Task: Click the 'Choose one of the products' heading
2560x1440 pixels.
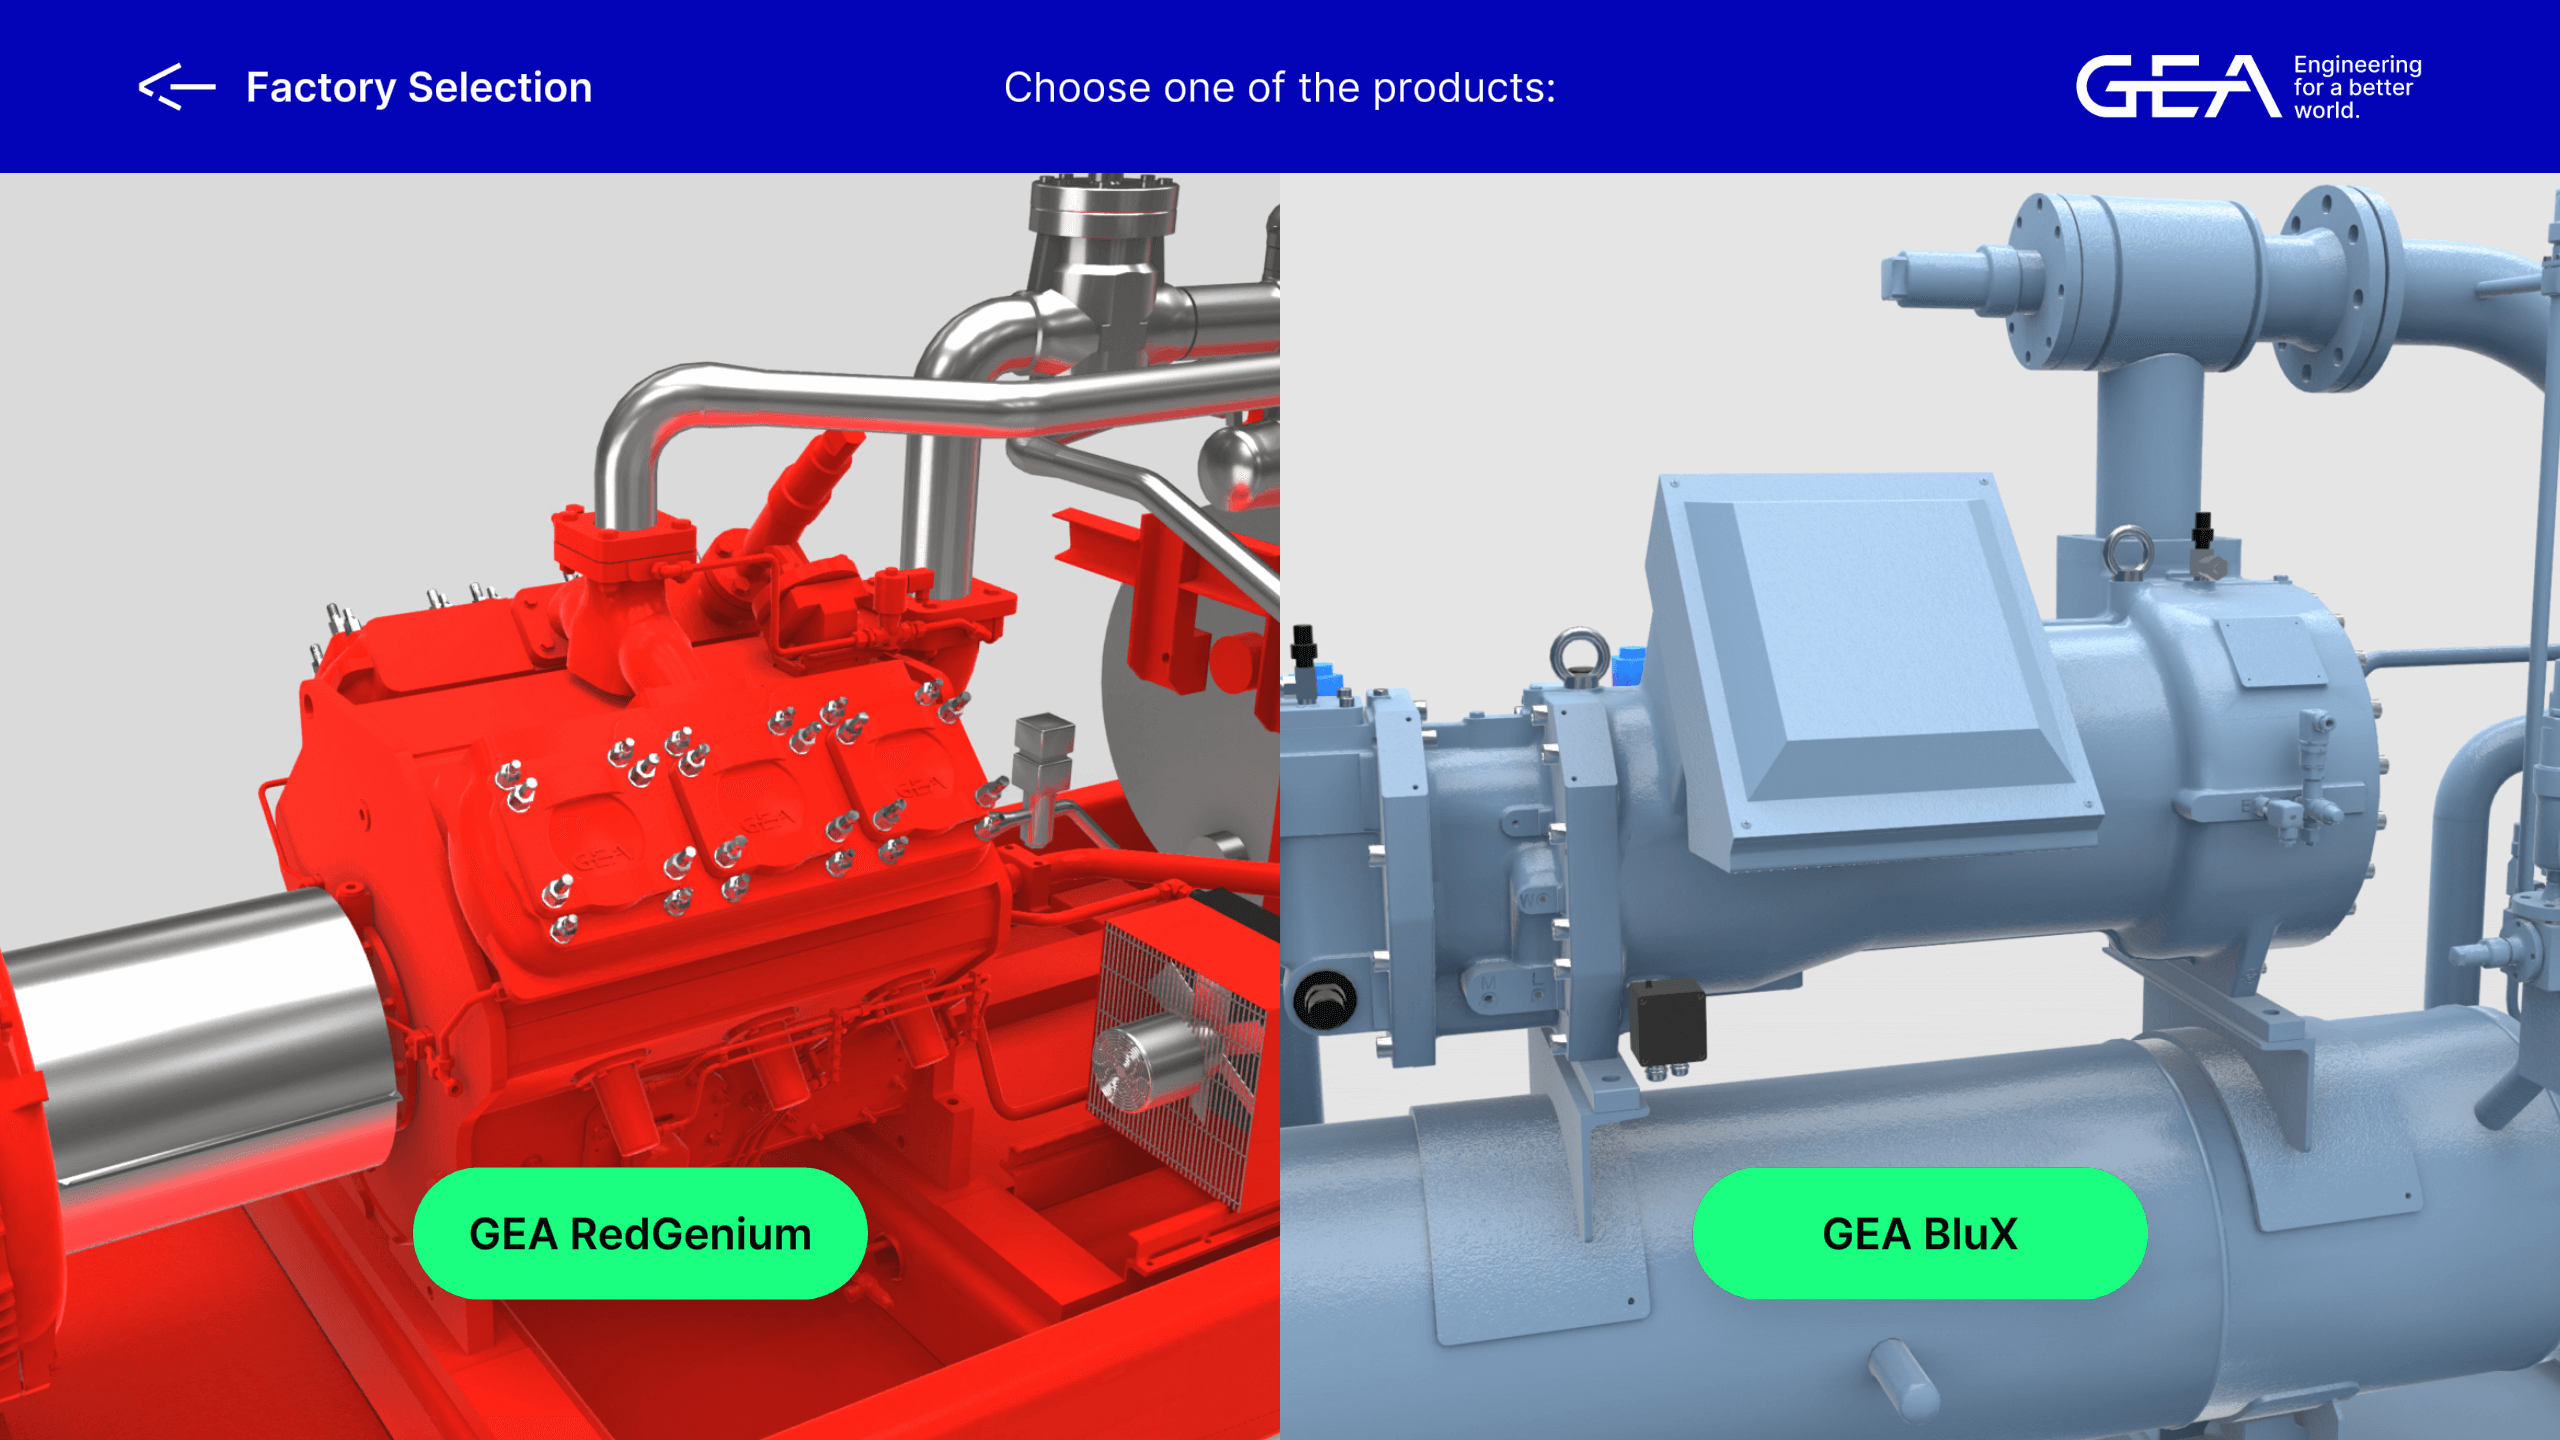Action: [1279, 88]
